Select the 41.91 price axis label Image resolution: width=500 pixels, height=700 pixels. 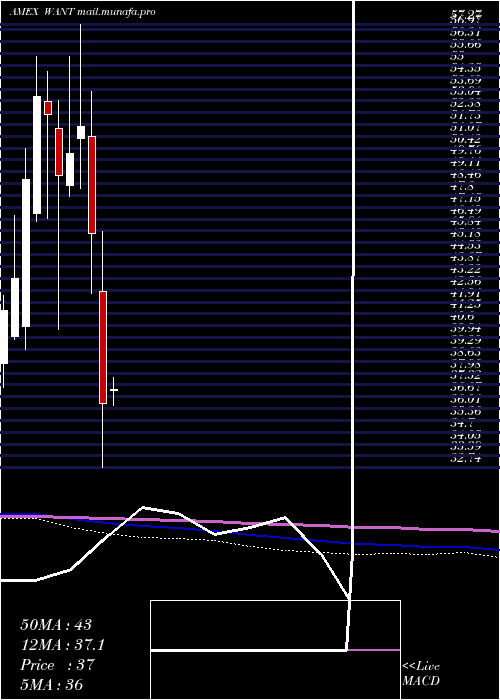(x=466, y=294)
